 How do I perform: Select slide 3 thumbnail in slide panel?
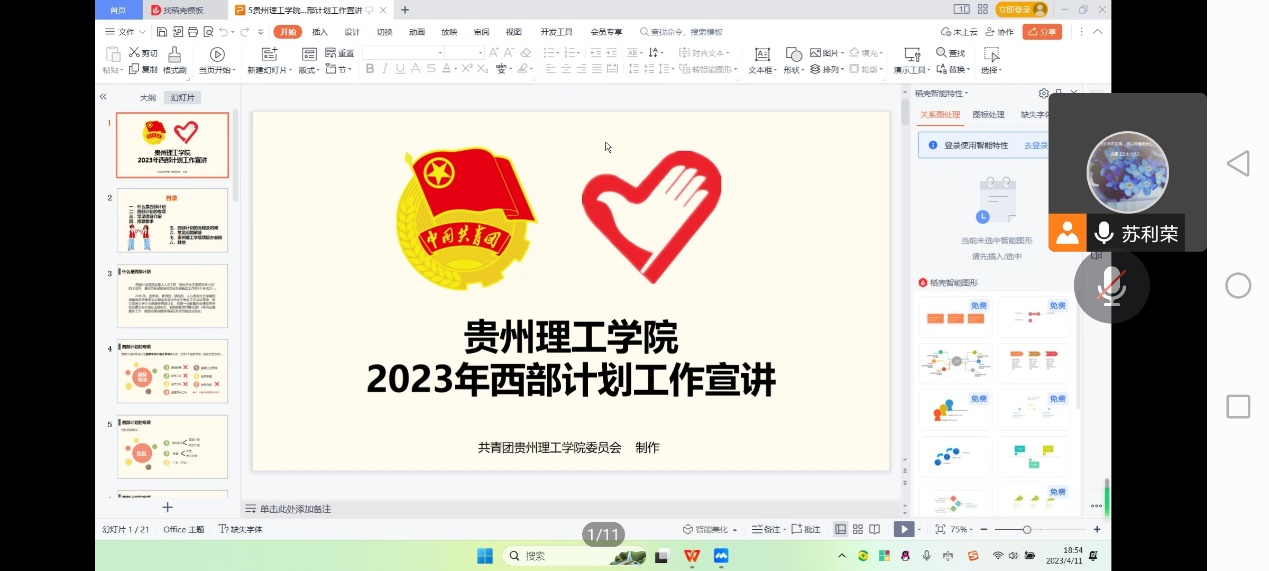coord(172,295)
